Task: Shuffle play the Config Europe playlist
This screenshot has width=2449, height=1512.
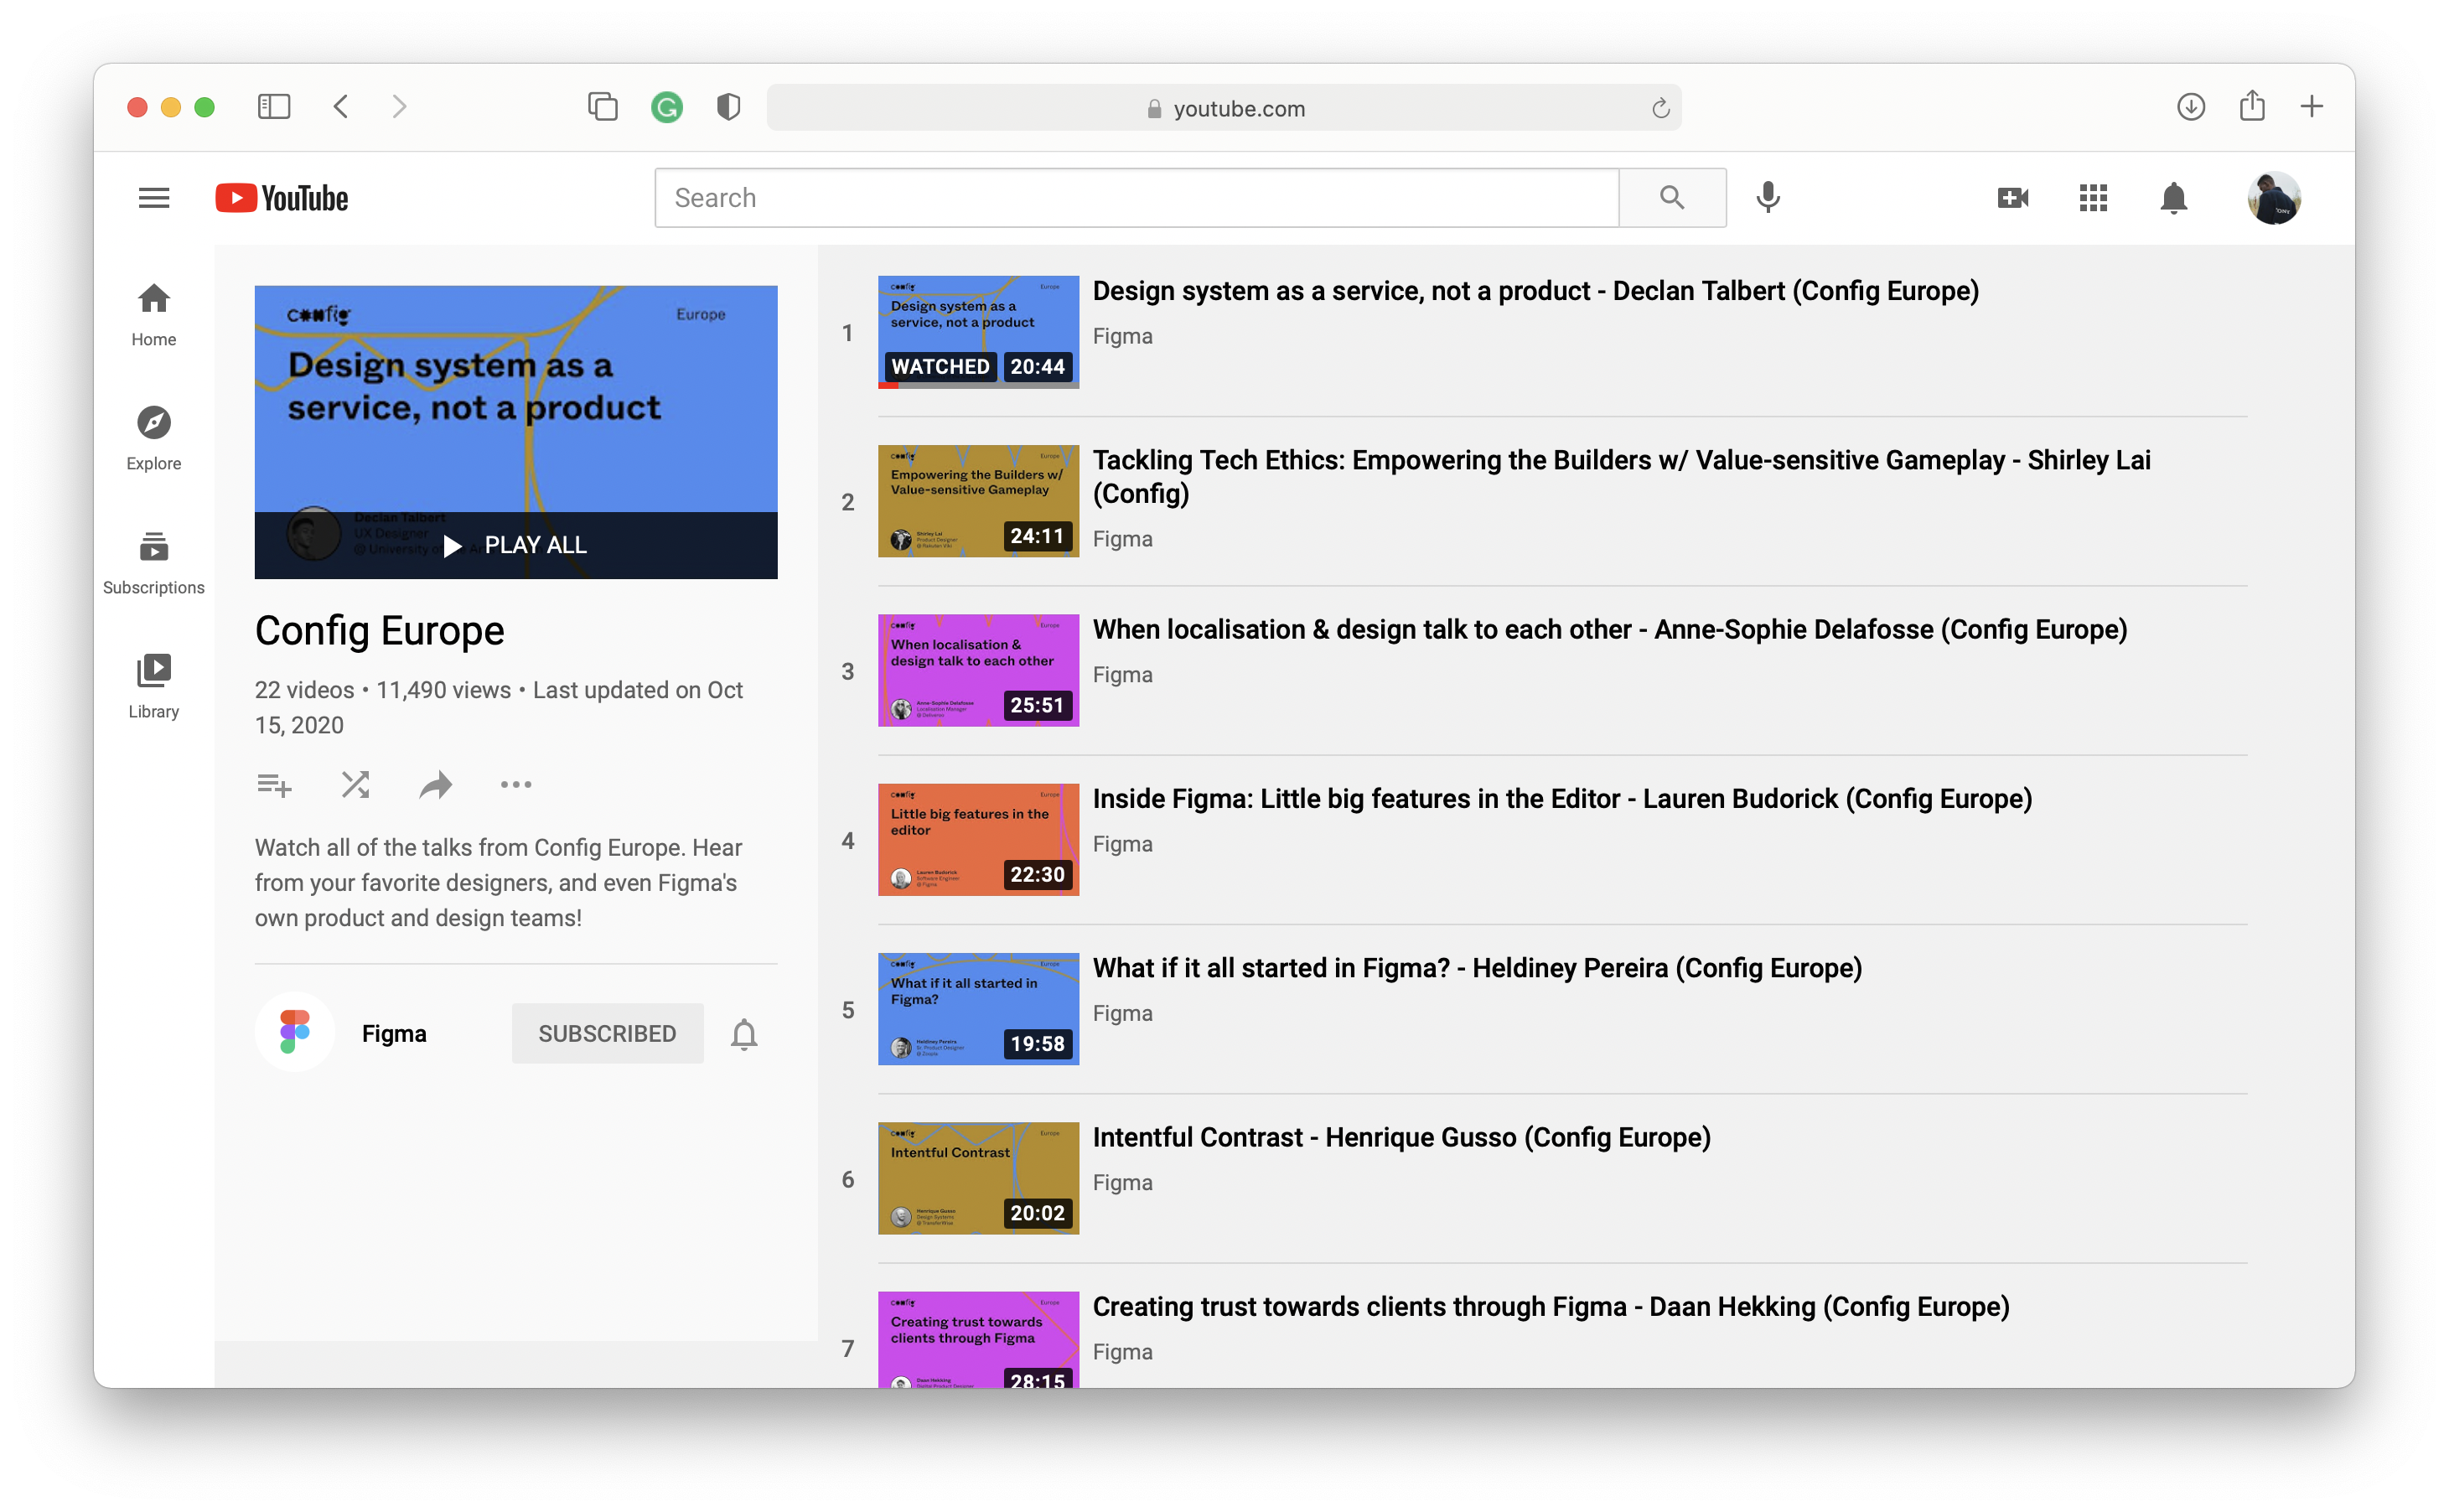Action: [355, 785]
